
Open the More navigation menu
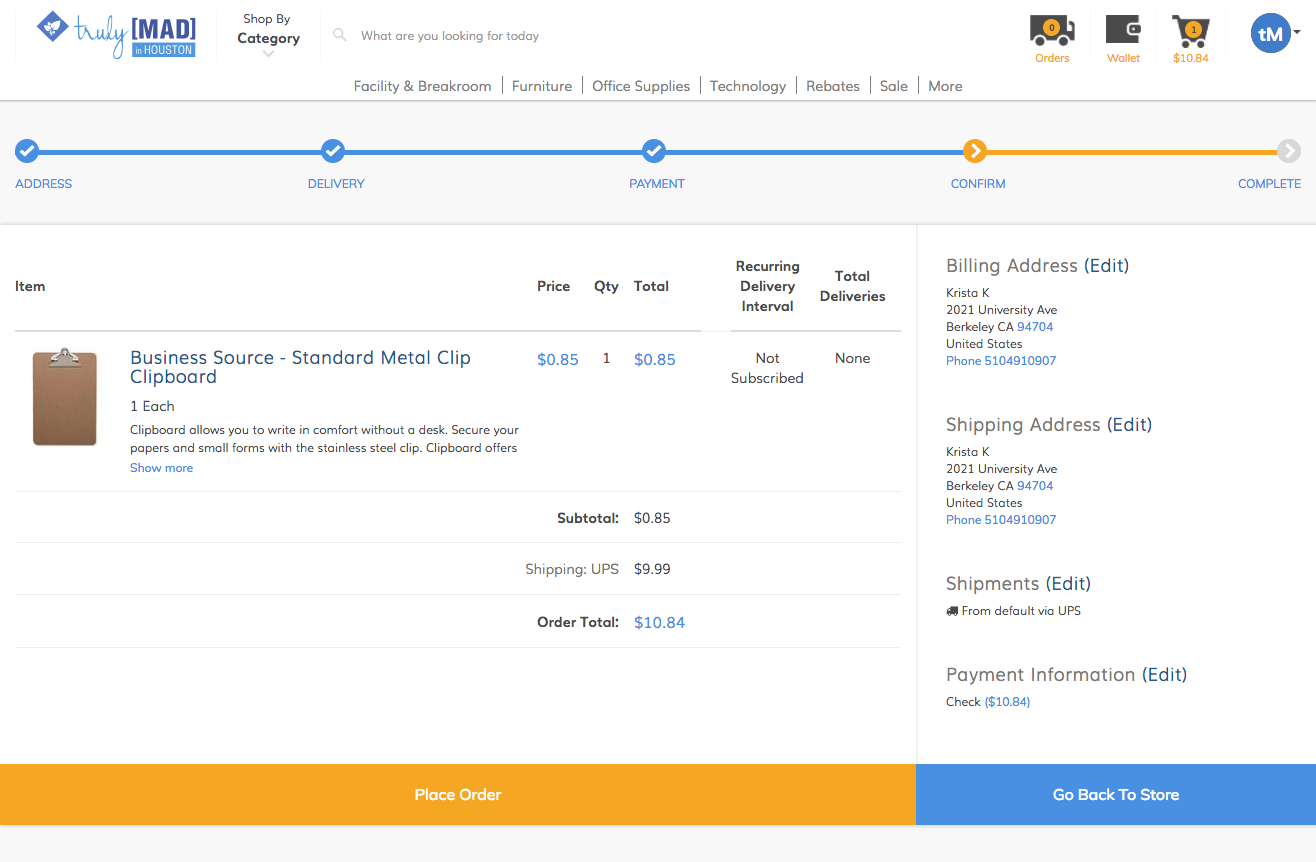point(945,86)
